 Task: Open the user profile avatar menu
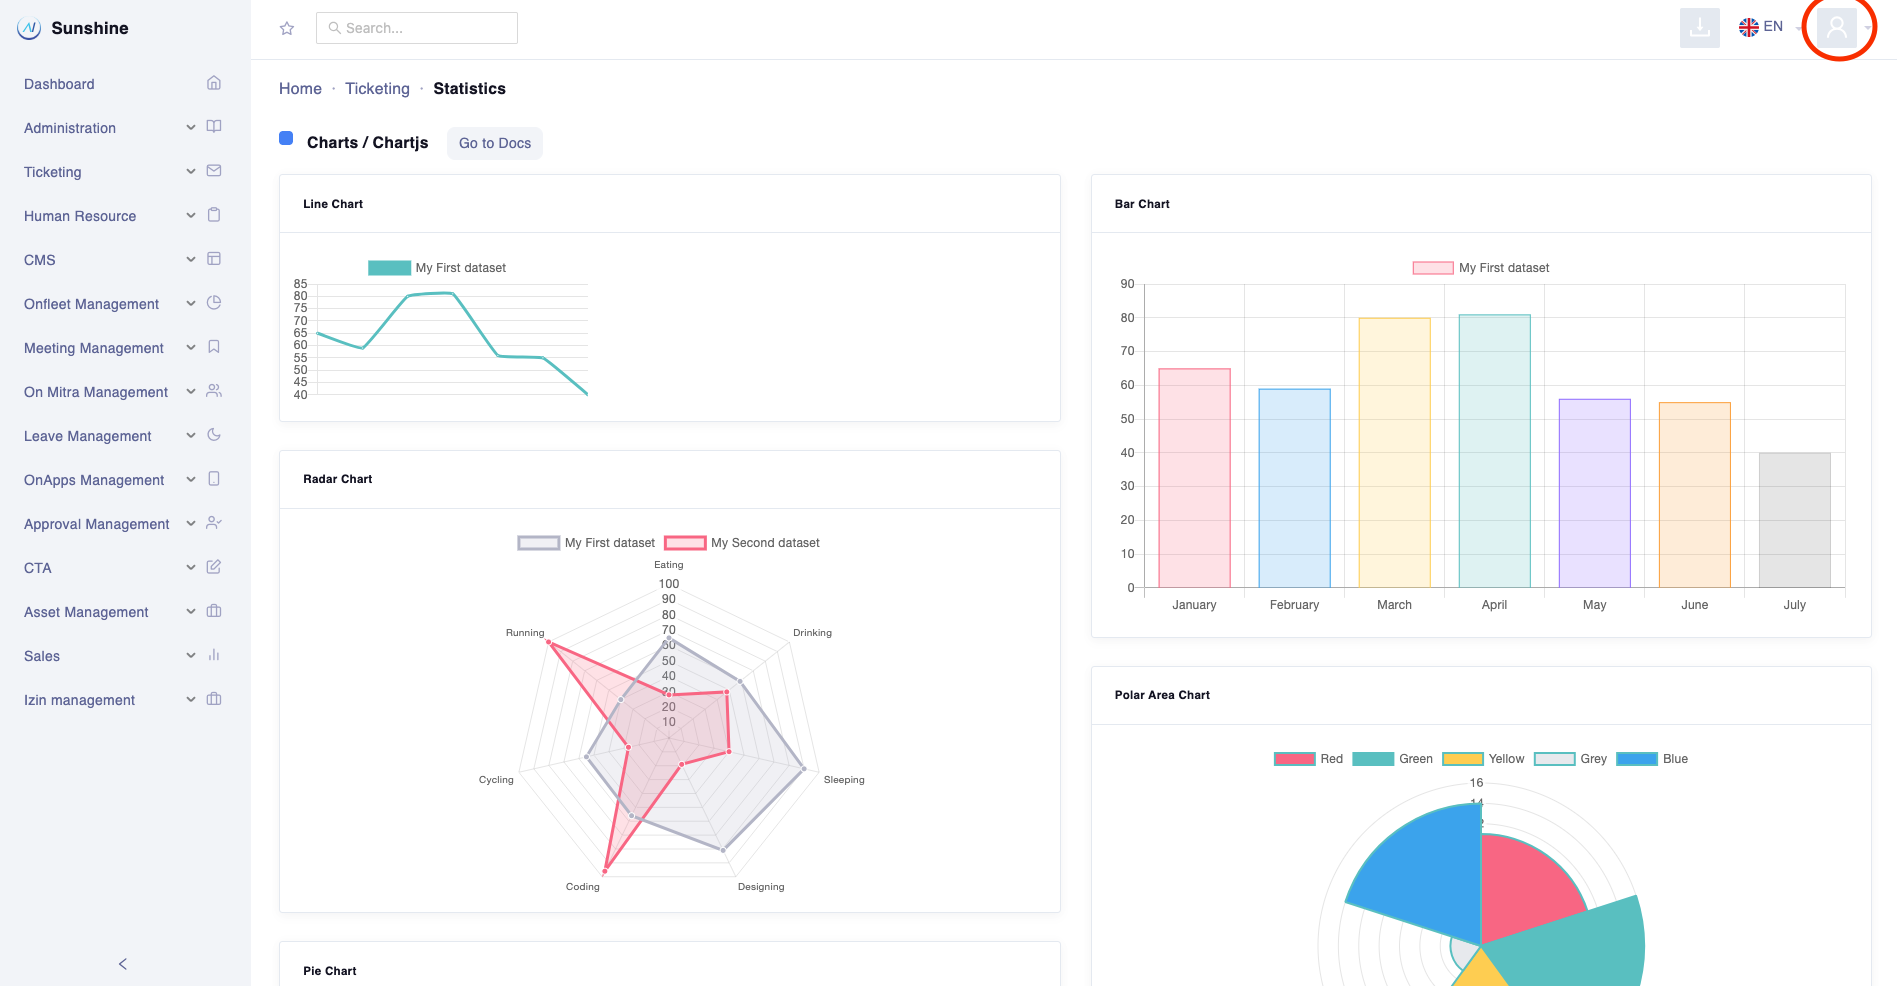tap(1836, 28)
